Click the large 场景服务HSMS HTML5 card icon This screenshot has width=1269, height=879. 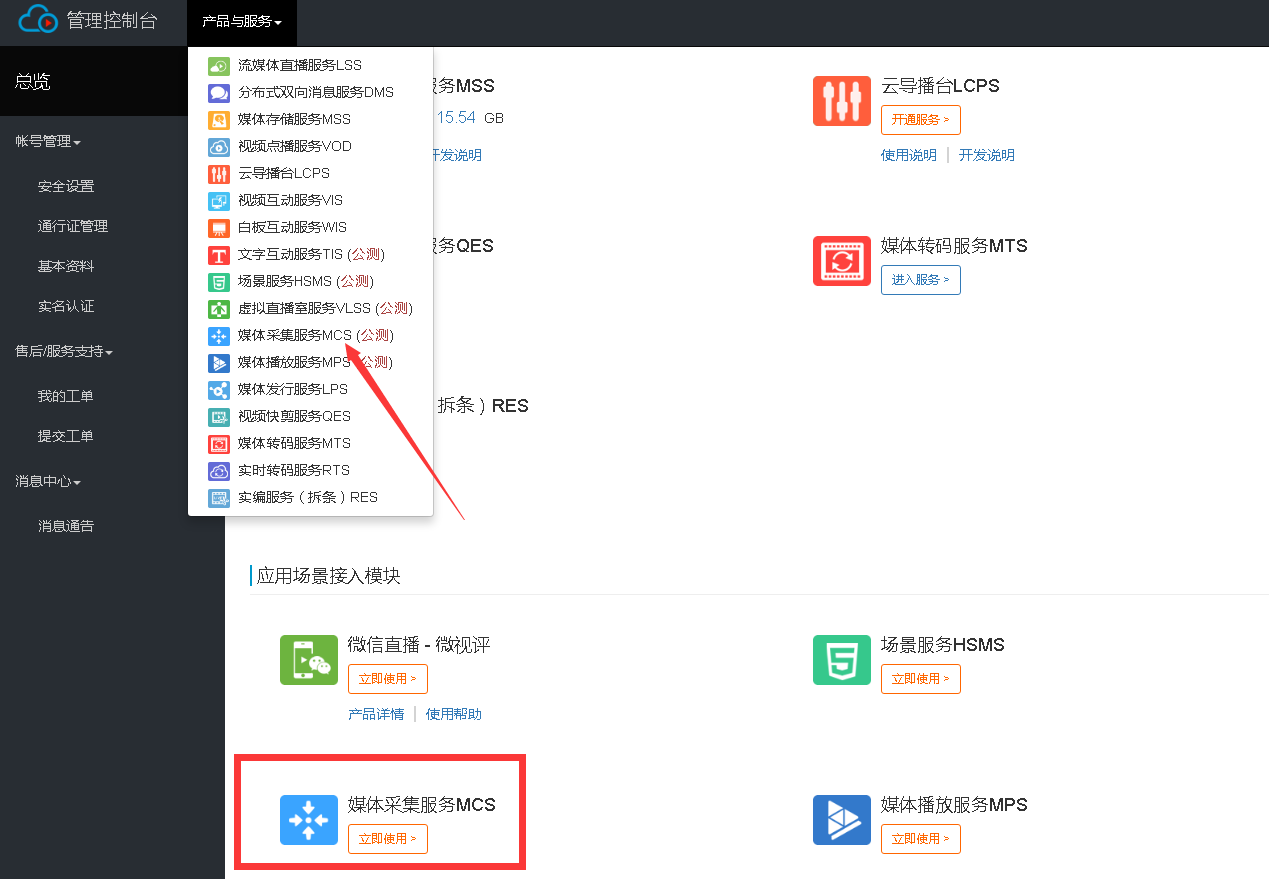(842, 660)
